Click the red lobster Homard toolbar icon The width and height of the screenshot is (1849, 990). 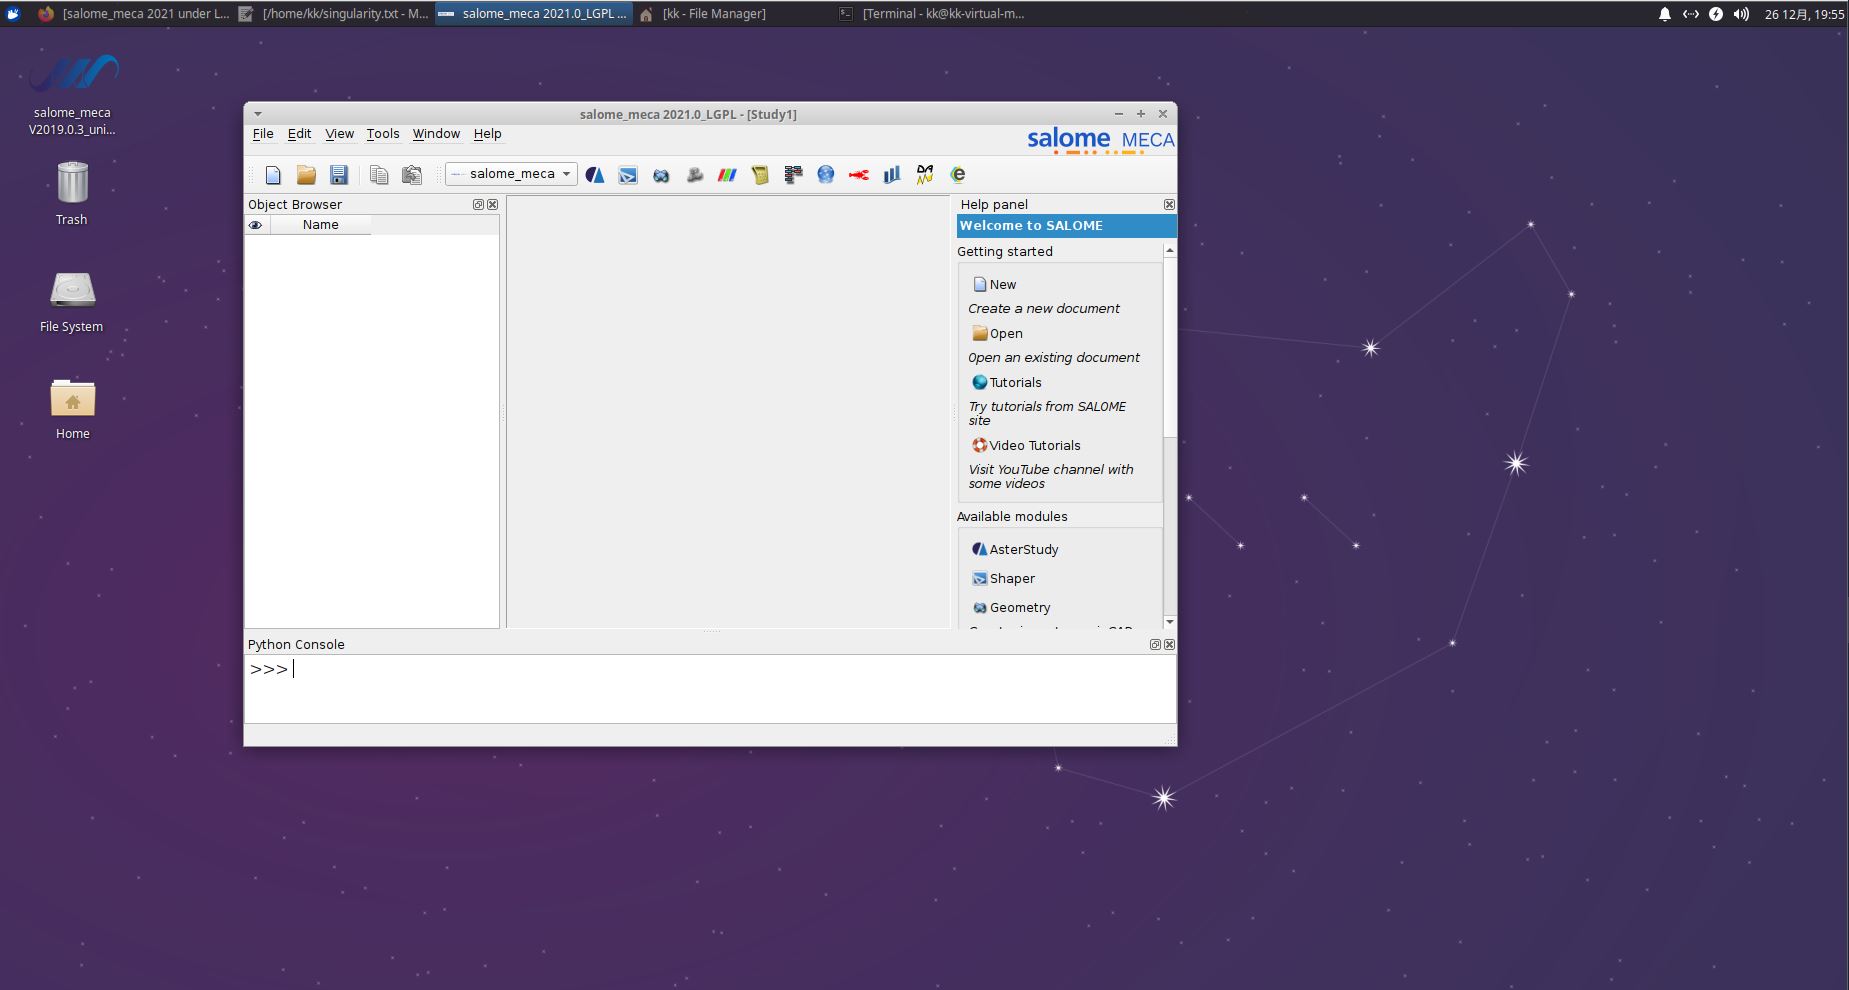[859, 175]
